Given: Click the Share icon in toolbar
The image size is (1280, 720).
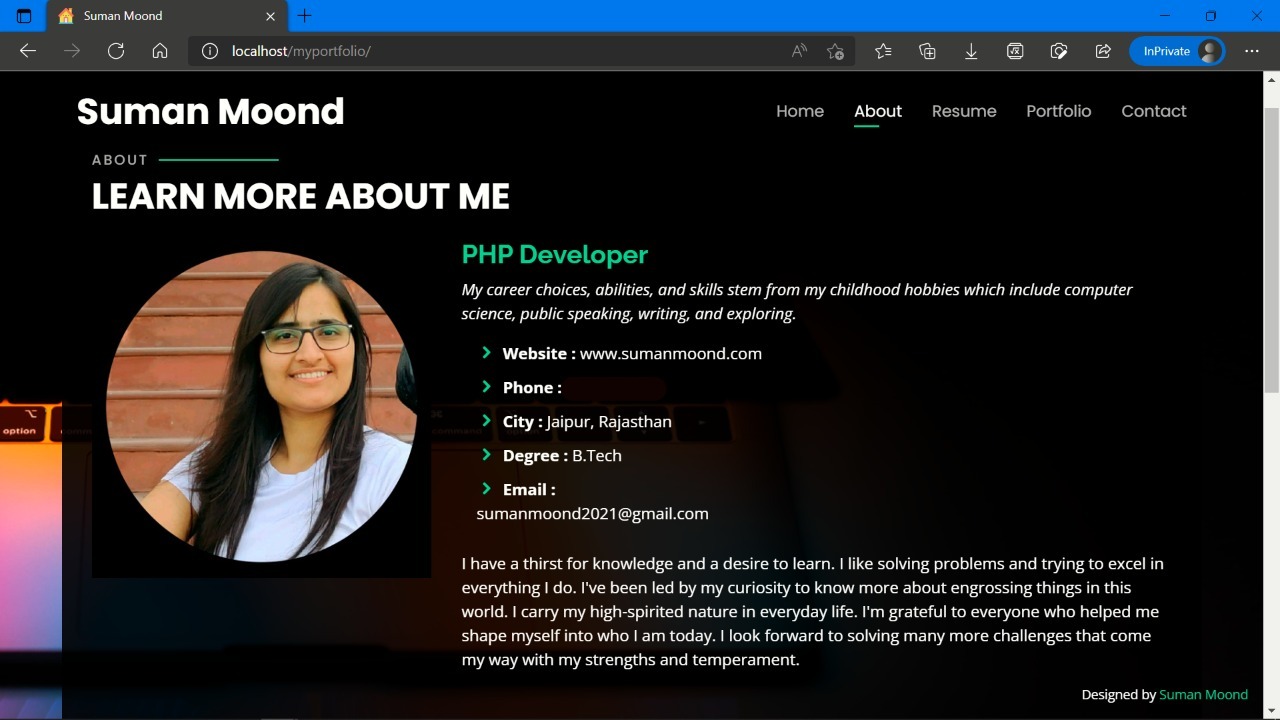Looking at the screenshot, I should point(1103,51).
